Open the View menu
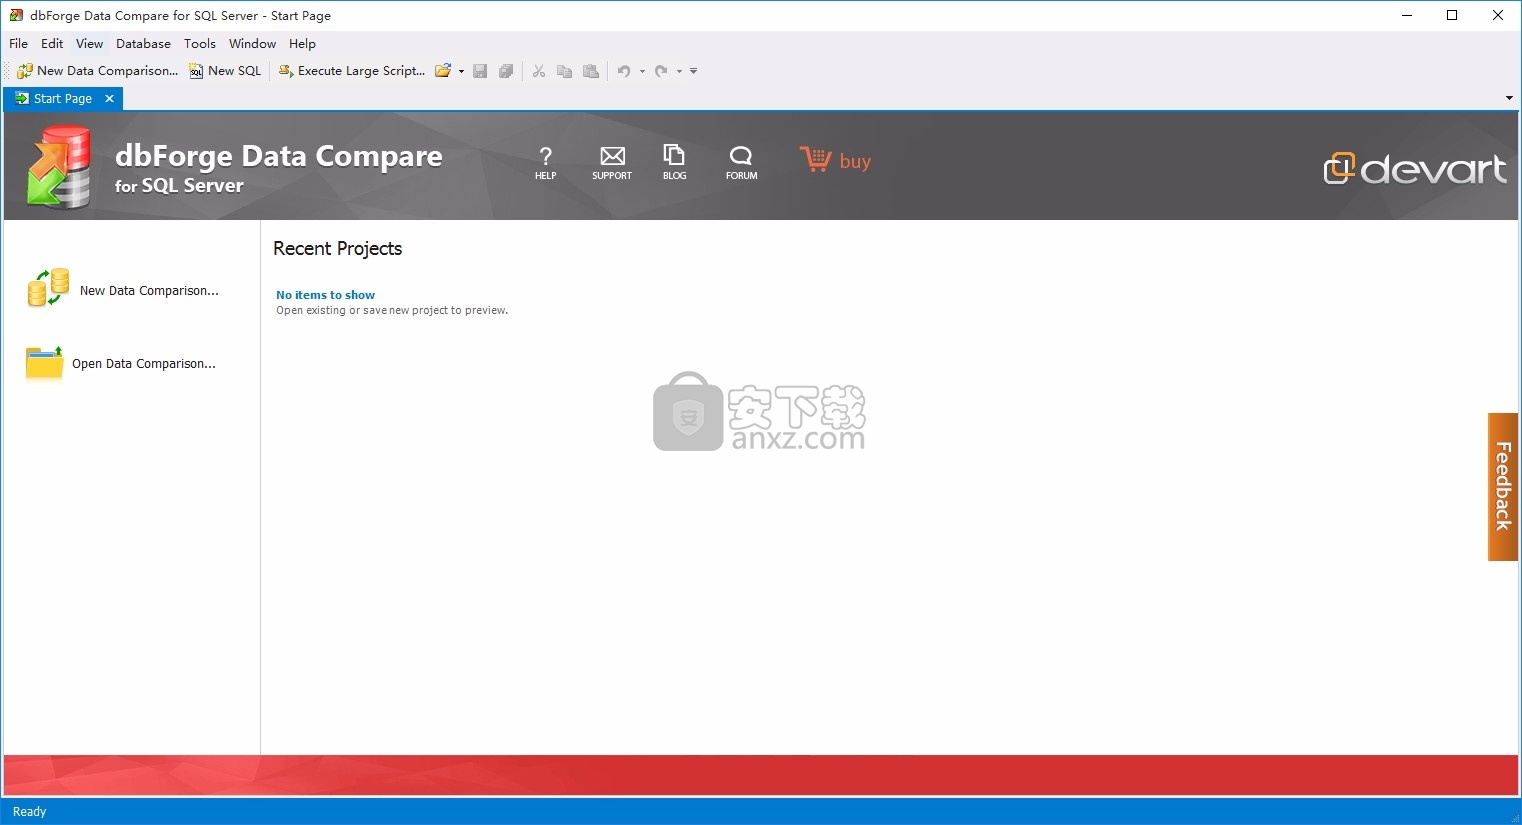Screen dimensions: 1522x825 tap(90, 44)
